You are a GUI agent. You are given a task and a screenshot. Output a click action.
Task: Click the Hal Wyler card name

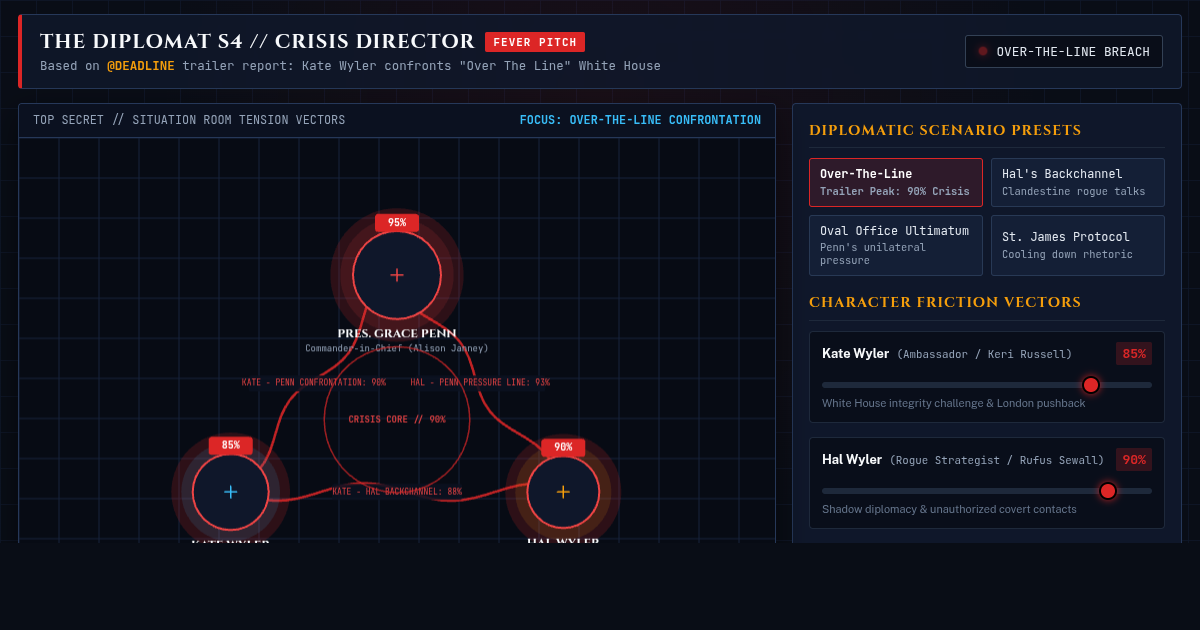point(852,459)
